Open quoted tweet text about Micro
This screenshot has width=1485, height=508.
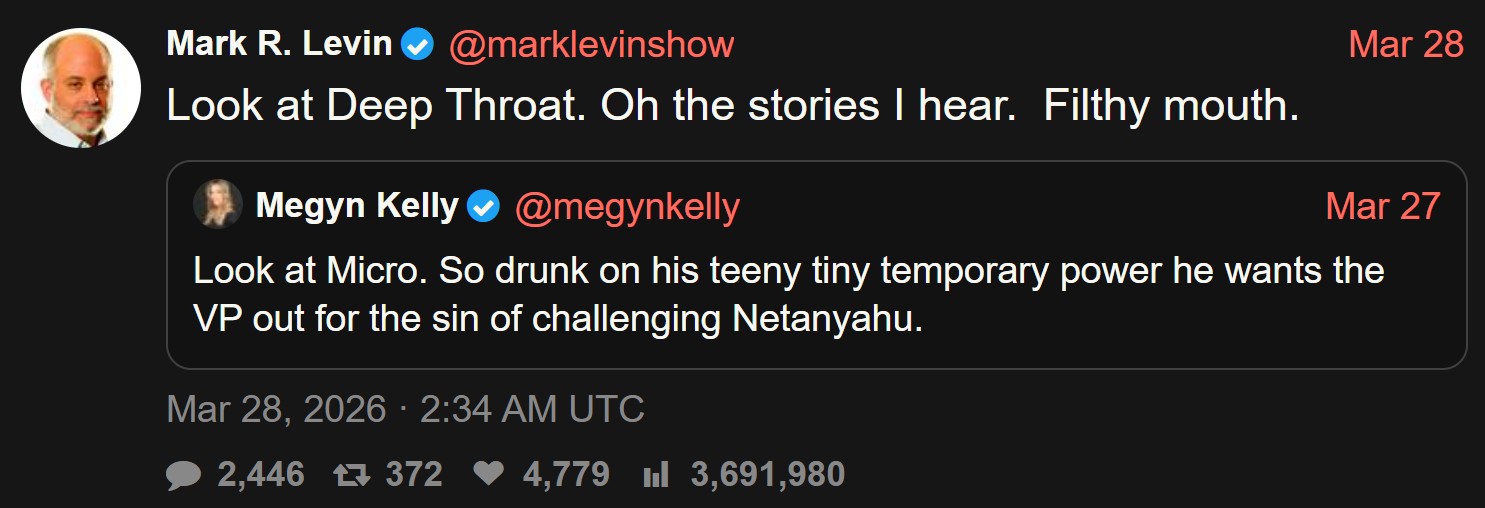tap(788, 296)
